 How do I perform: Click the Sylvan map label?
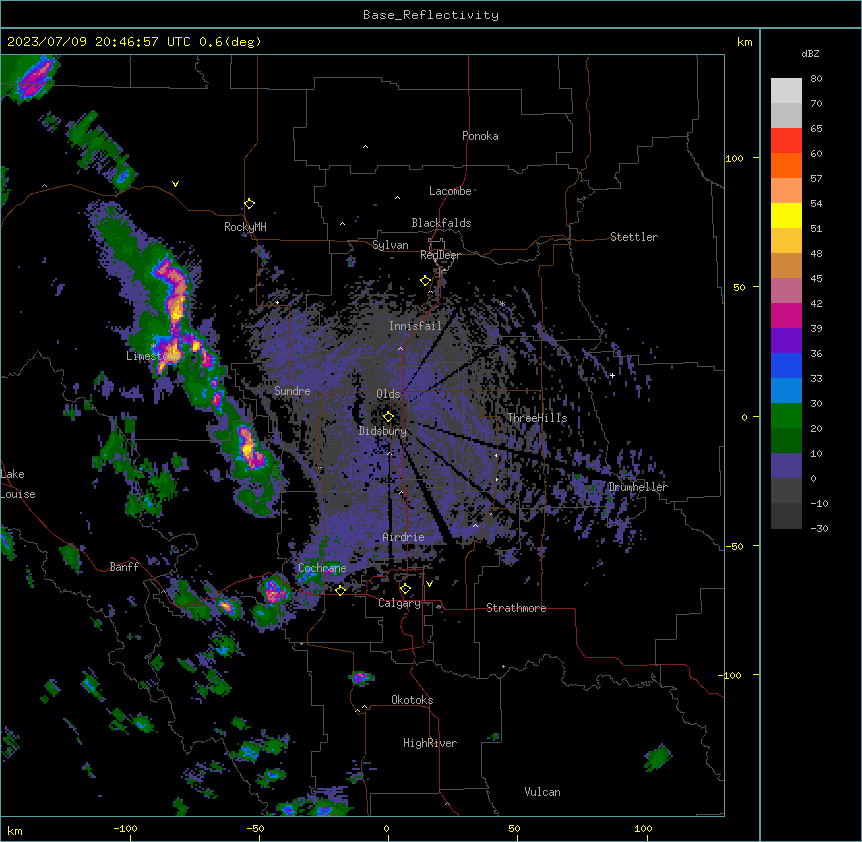[x=390, y=245]
